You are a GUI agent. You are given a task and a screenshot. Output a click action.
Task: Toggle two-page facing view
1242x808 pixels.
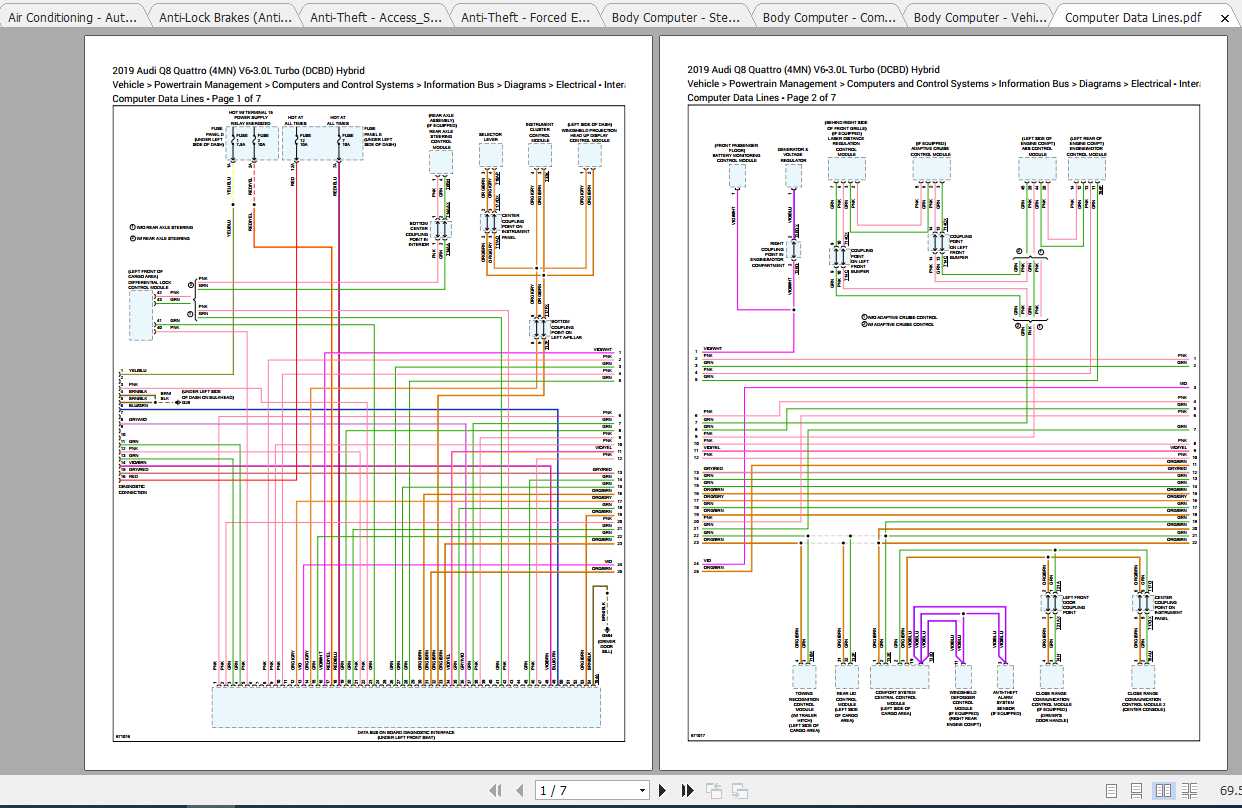coord(1163,790)
